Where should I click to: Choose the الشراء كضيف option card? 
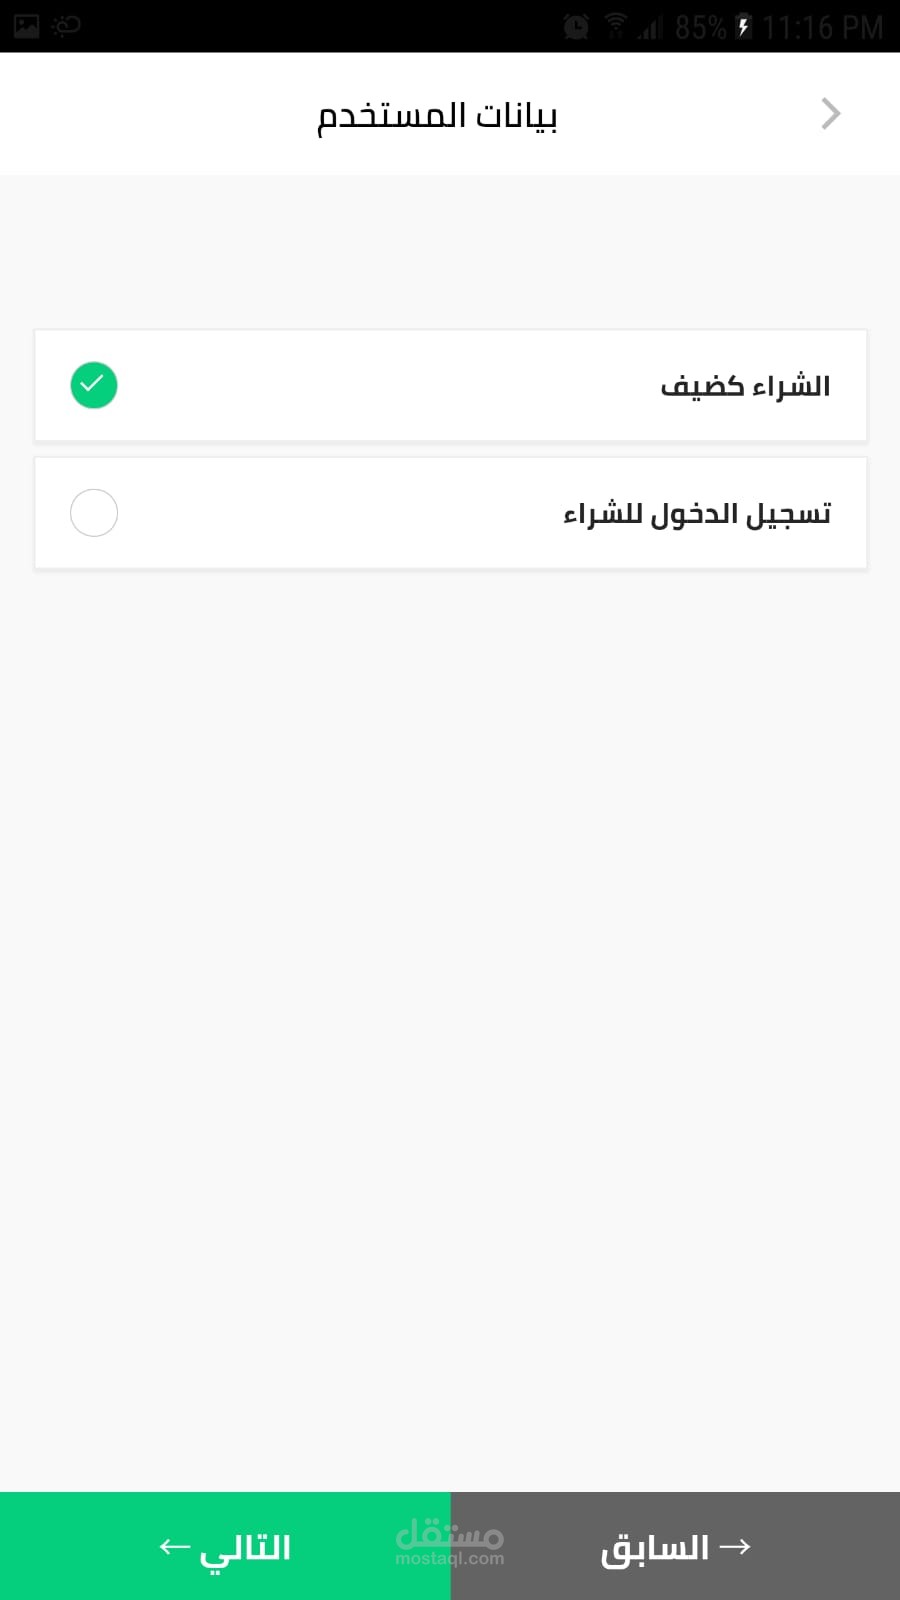coord(450,385)
